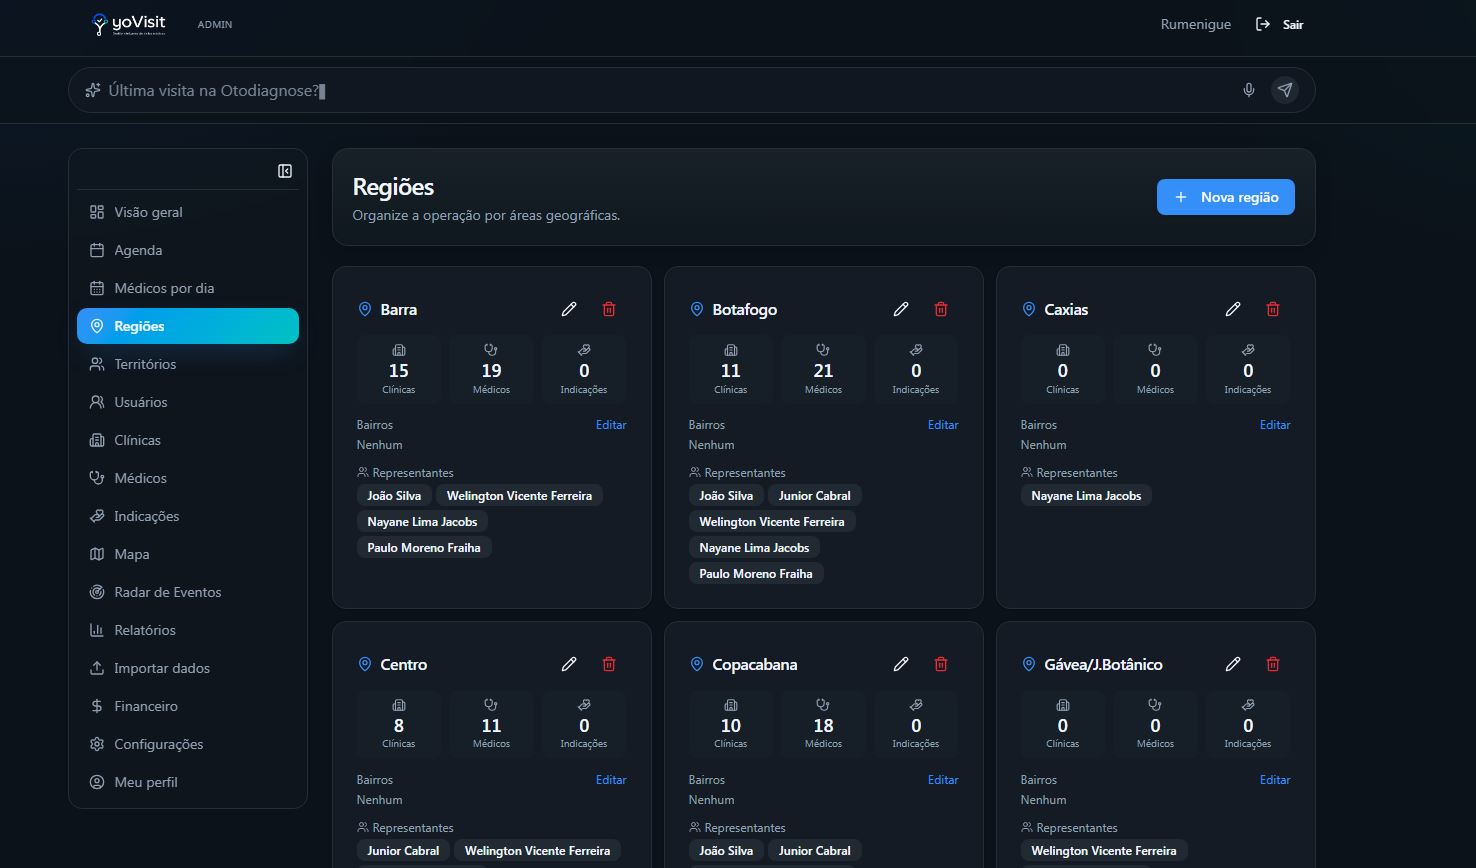Navigate to Clínicas in the sidebar
This screenshot has height=868, width=1476.
pos(188,440)
